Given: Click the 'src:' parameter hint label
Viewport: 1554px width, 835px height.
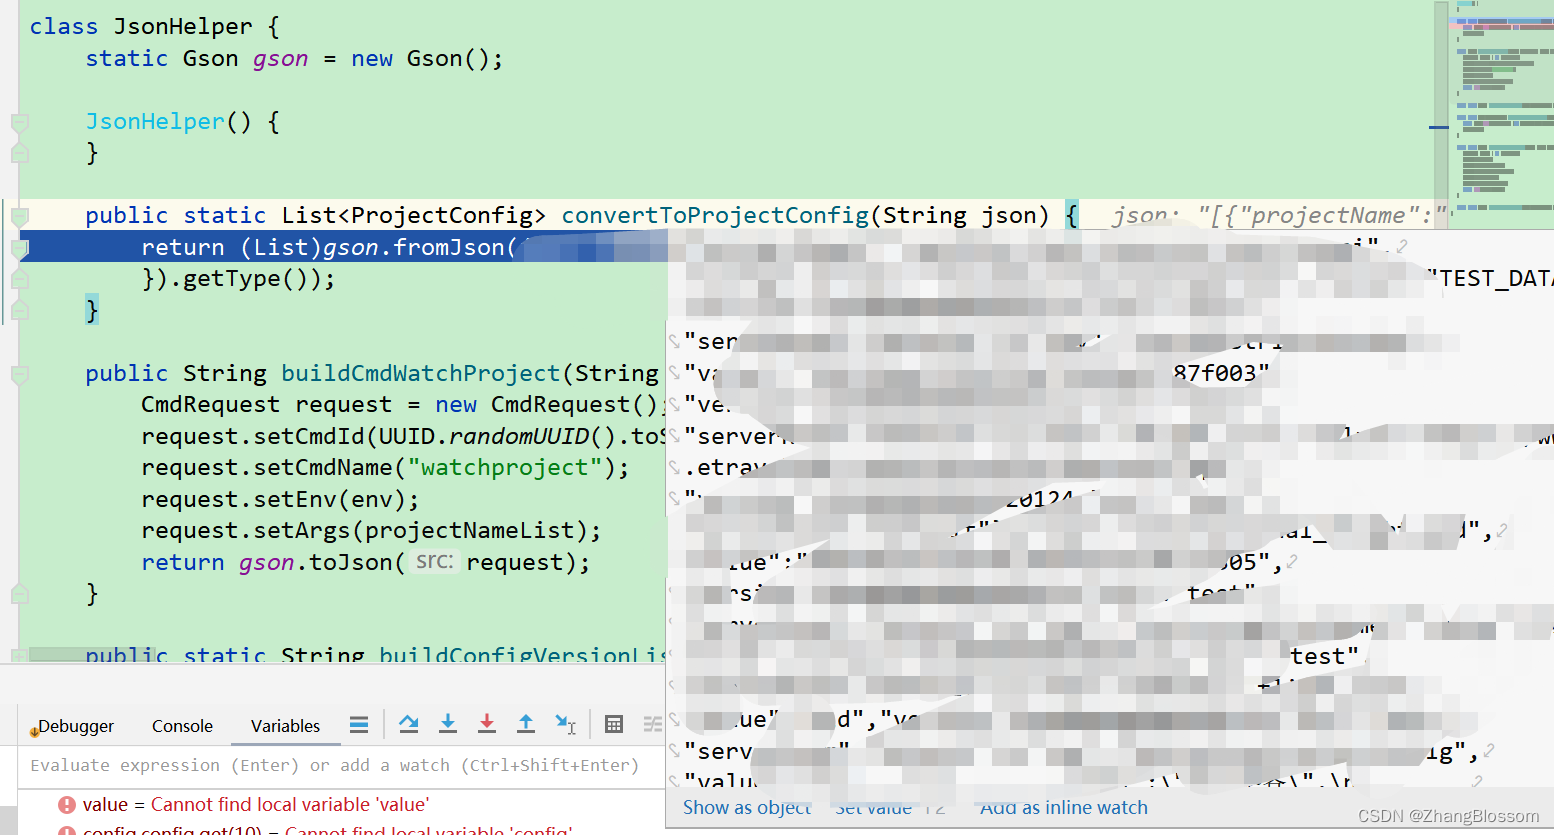Looking at the screenshot, I should (x=434, y=562).
